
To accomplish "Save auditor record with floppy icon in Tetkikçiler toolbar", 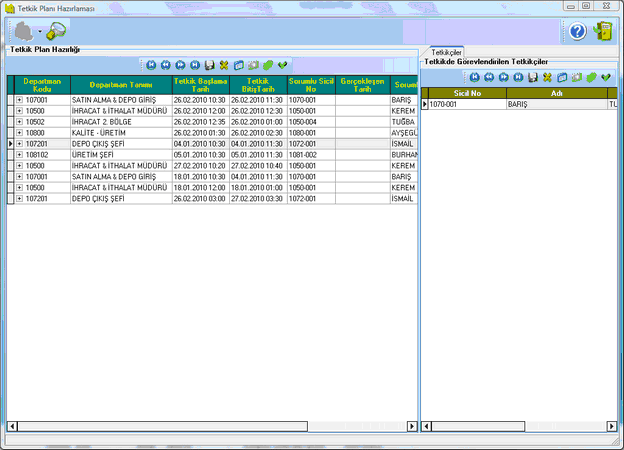I will (533, 77).
